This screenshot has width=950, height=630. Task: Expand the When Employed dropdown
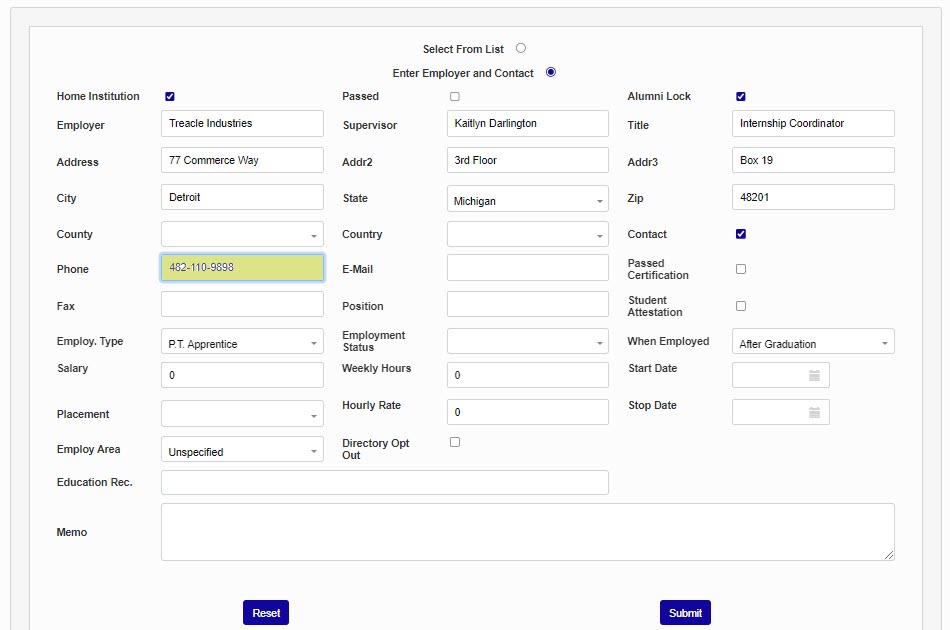coord(813,343)
